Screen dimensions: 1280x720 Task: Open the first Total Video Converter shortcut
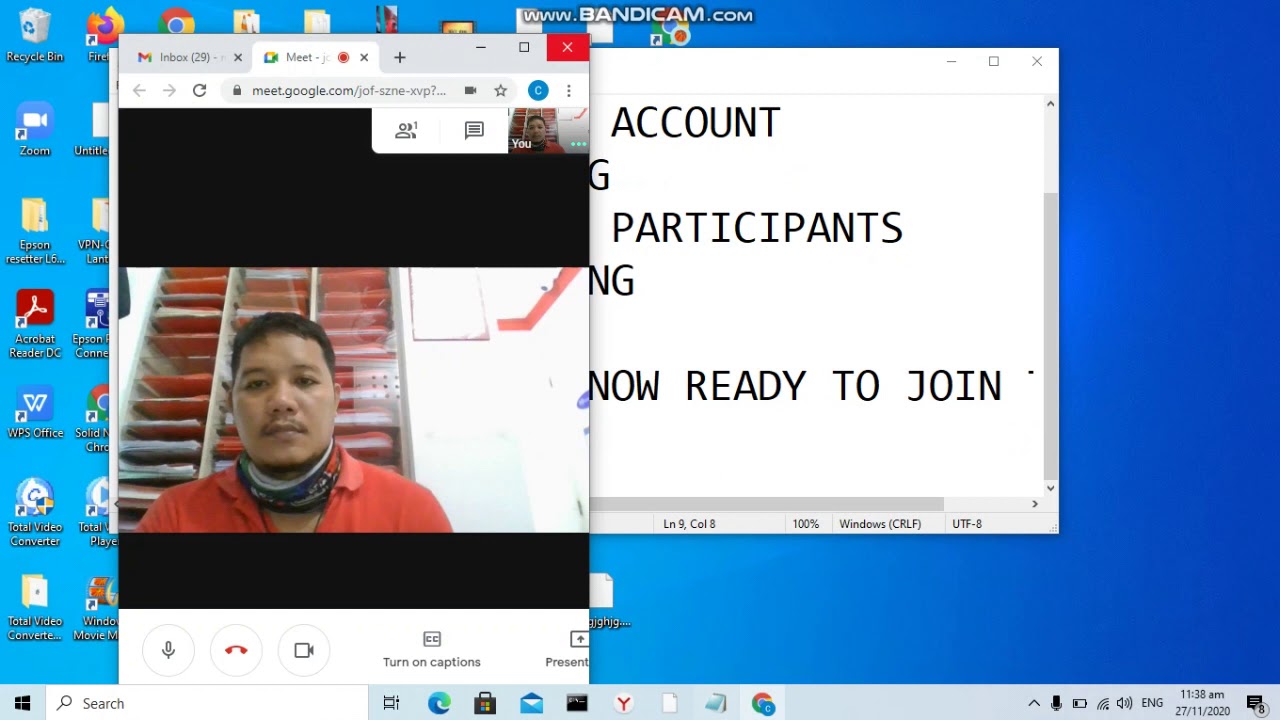pyautogui.click(x=35, y=513)
